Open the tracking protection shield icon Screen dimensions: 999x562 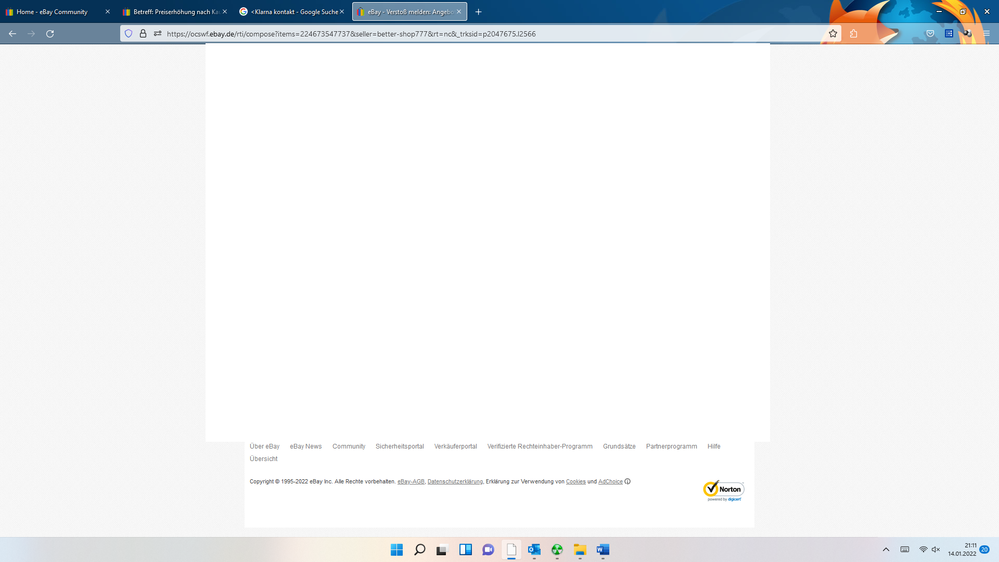tap(128, 33)
